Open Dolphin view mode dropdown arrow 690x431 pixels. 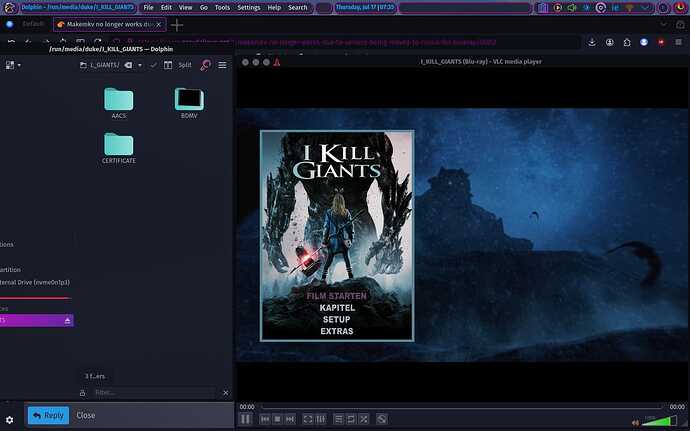(x=19, y=66)
